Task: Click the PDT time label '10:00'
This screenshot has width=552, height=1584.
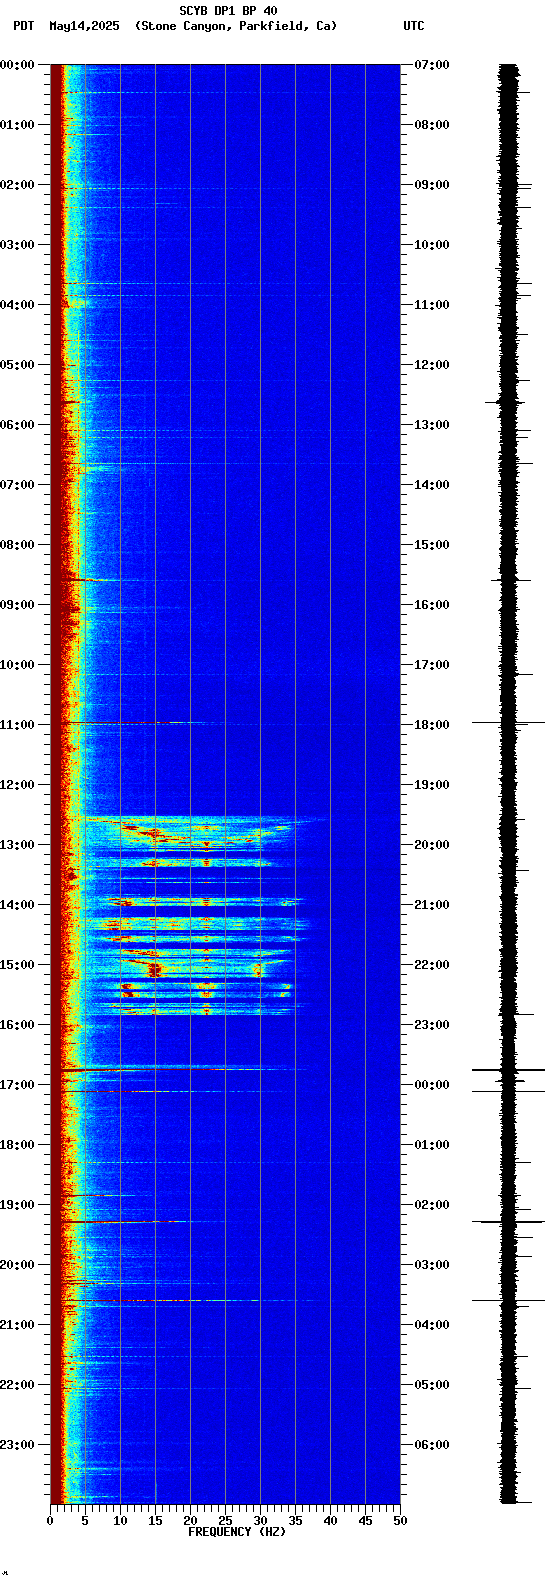Action: (17, 665)
